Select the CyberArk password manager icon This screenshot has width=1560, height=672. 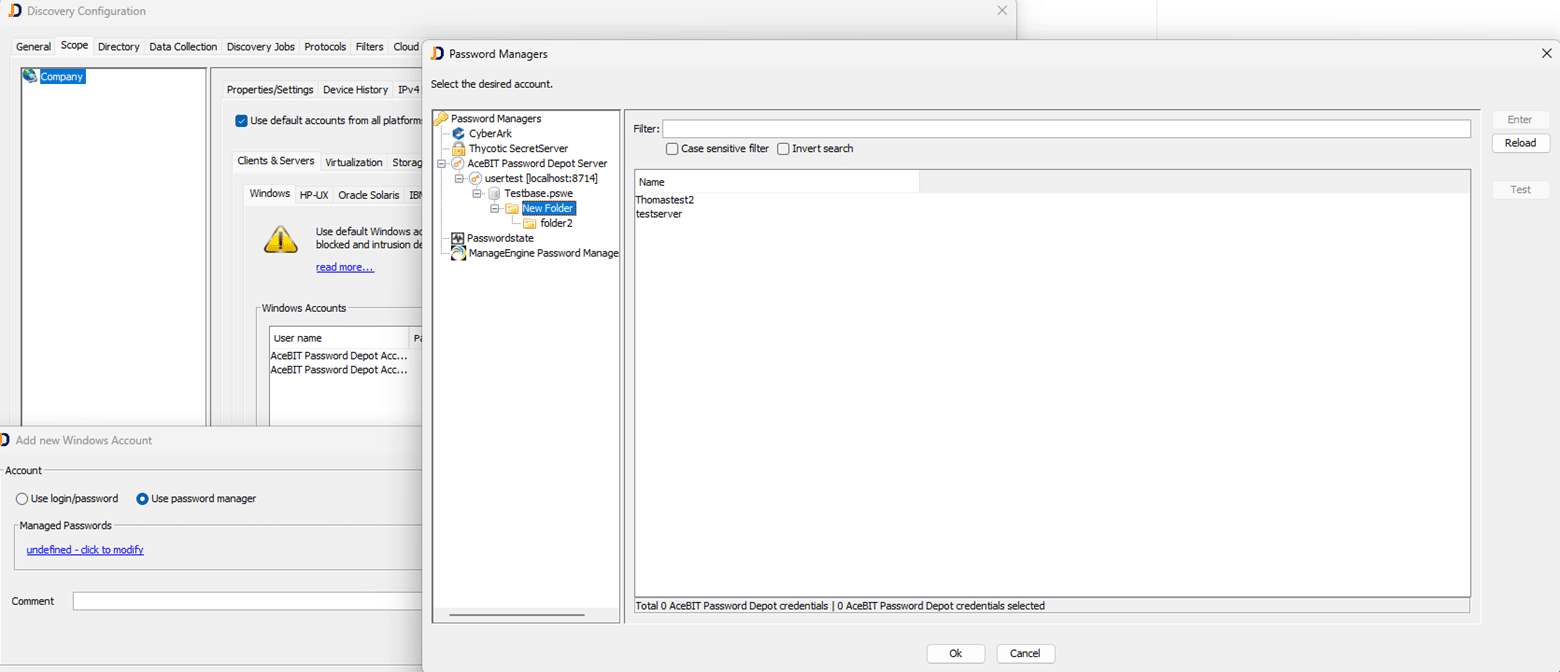click(x=459, y=133)
